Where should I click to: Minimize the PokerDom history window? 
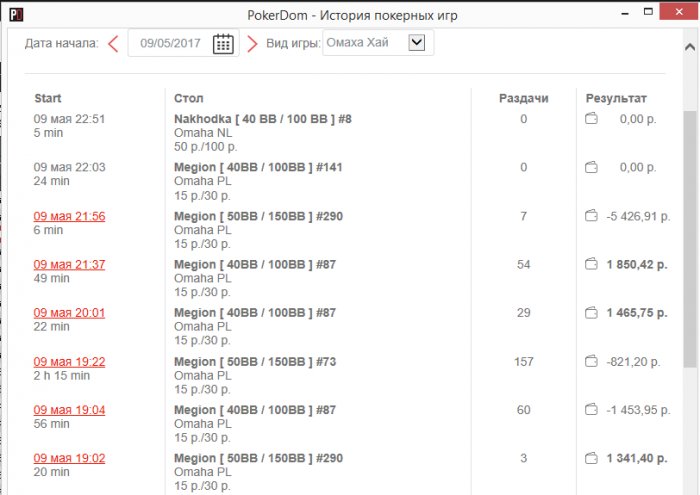click(x=625, y=13)
